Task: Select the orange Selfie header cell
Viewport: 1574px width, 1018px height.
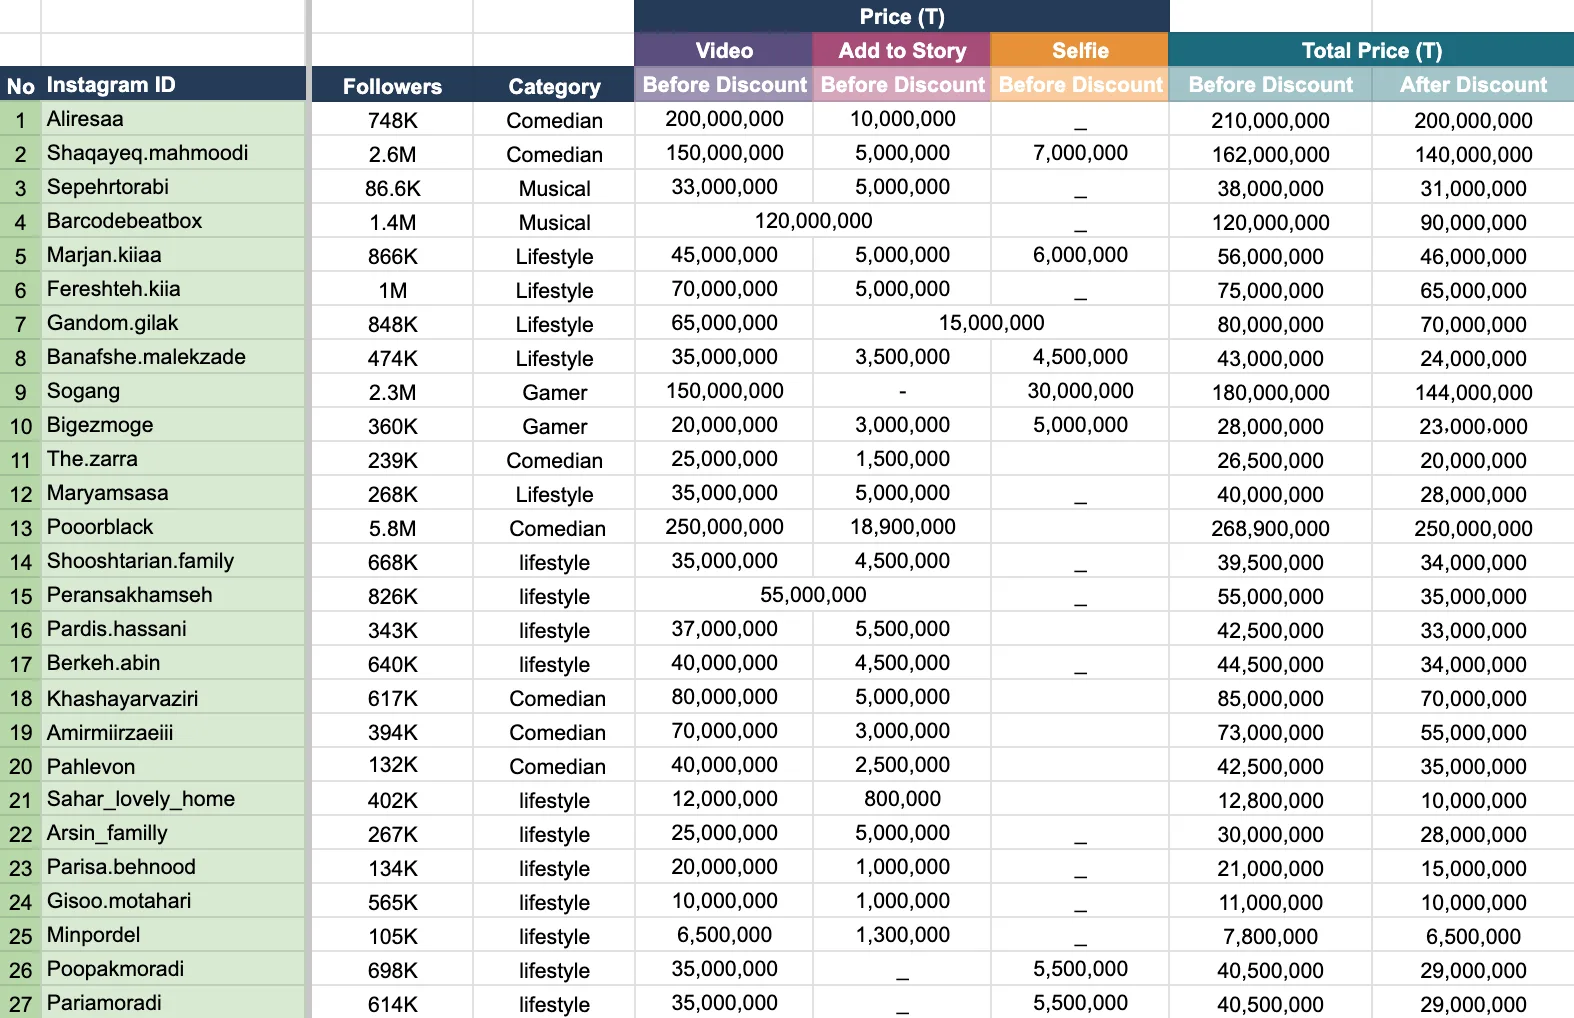Action: point(1080,50)
